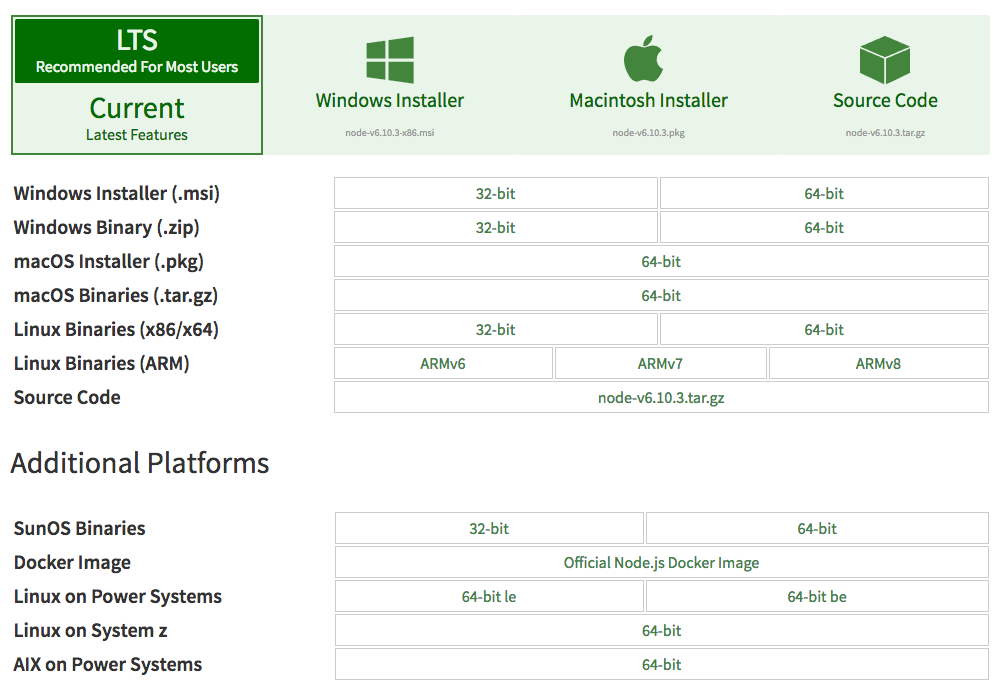The width and height of the screenshot is (1006, 696).
Task: Open the Windows Installer link
Action: (389, 100)
